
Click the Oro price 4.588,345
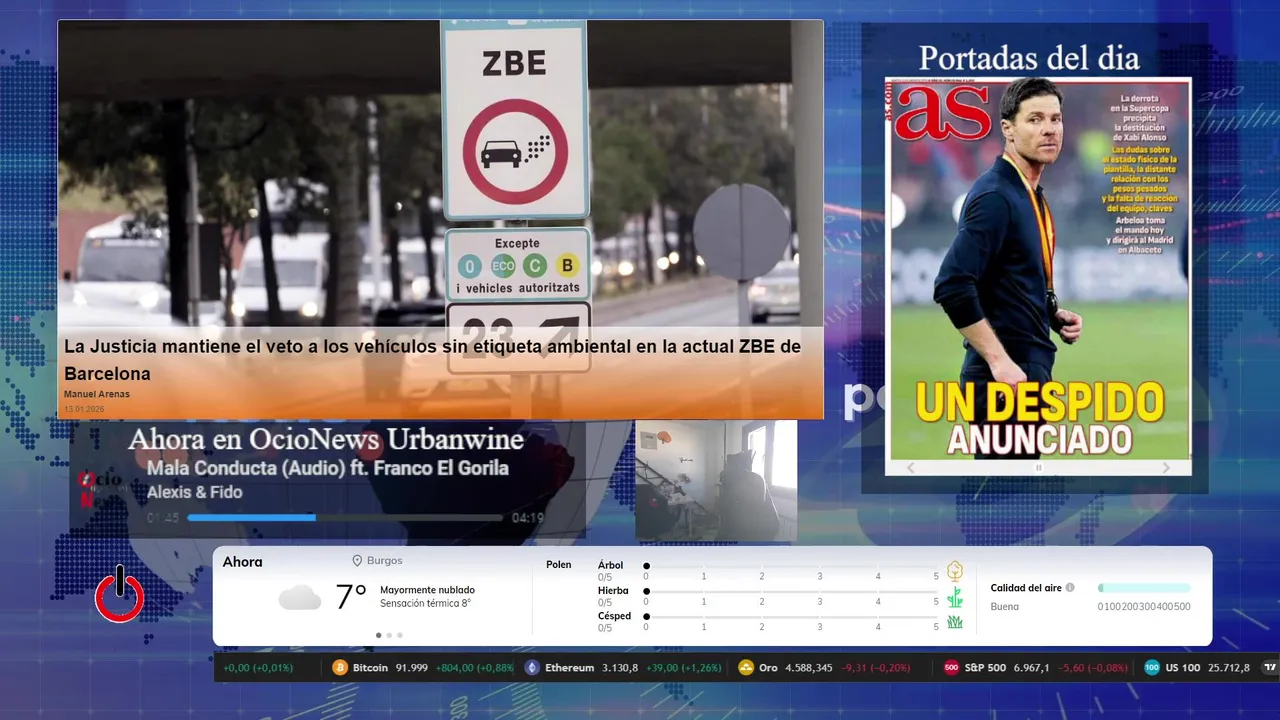click(810, 668)
